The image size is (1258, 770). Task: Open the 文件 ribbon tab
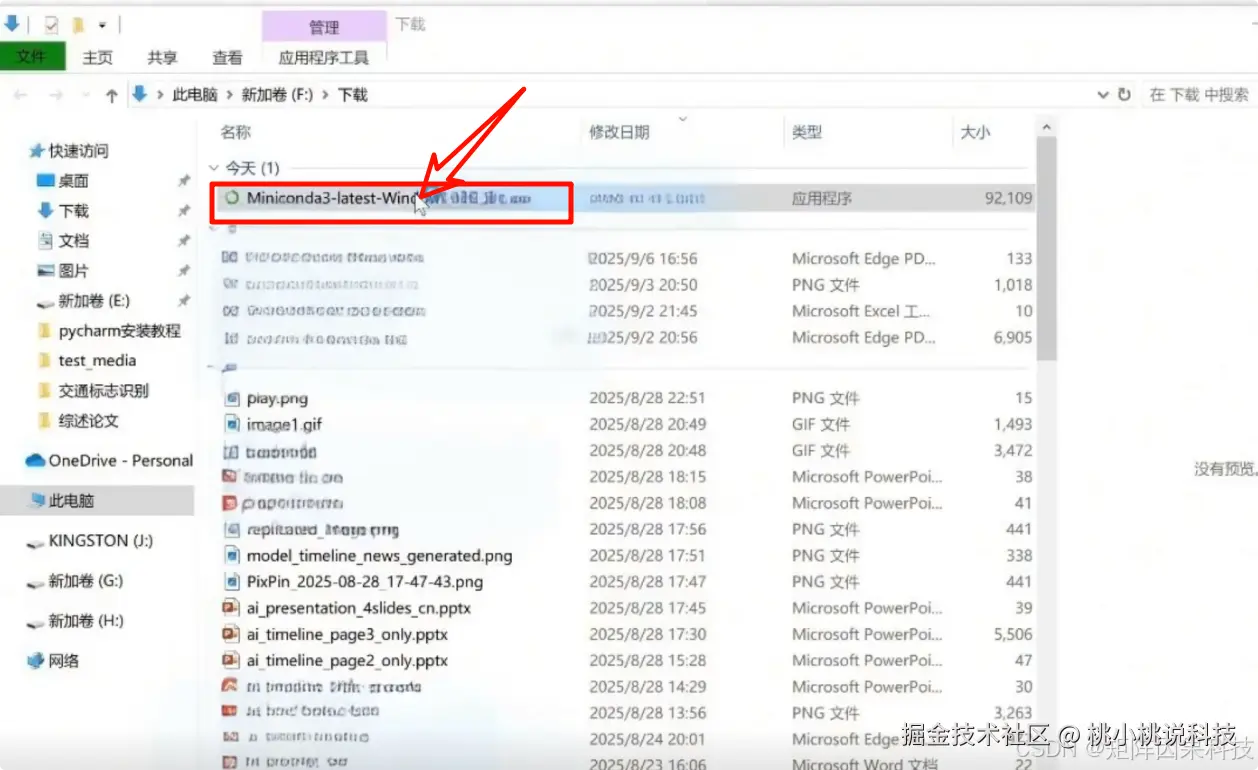pos(32,57)
